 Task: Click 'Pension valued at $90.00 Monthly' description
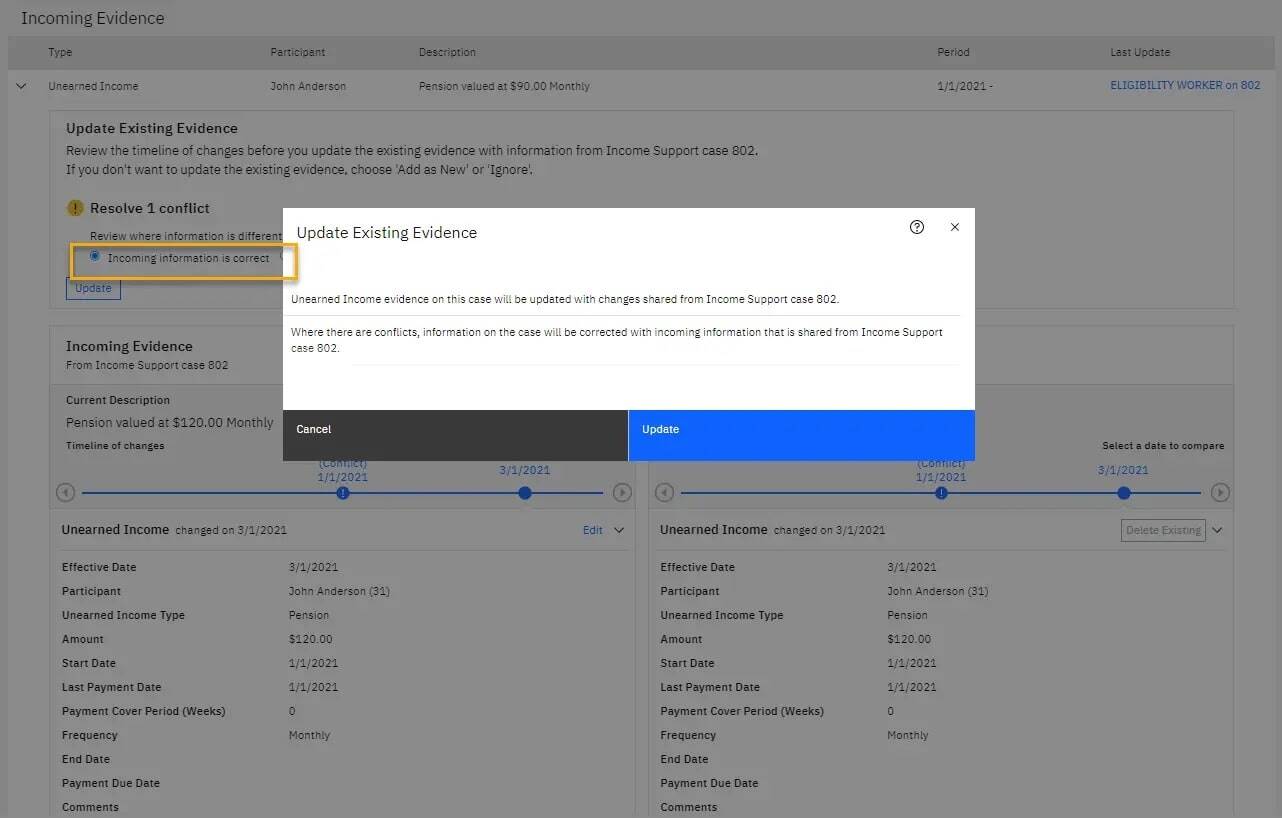504,87
